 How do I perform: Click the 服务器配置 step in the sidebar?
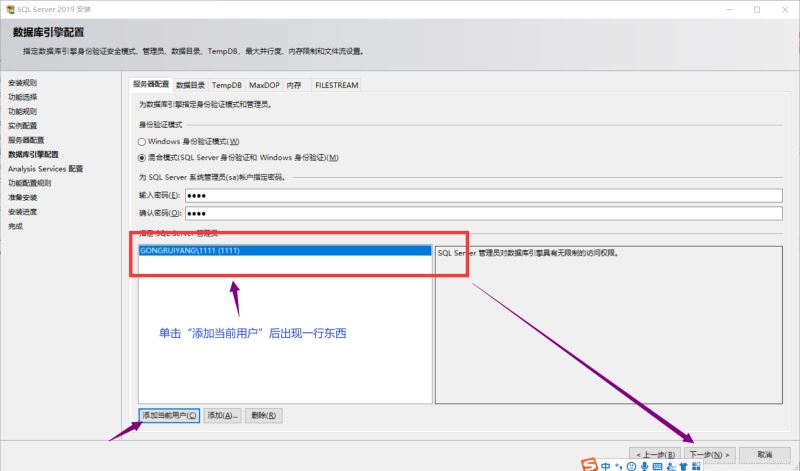click(x=26, y=140)
